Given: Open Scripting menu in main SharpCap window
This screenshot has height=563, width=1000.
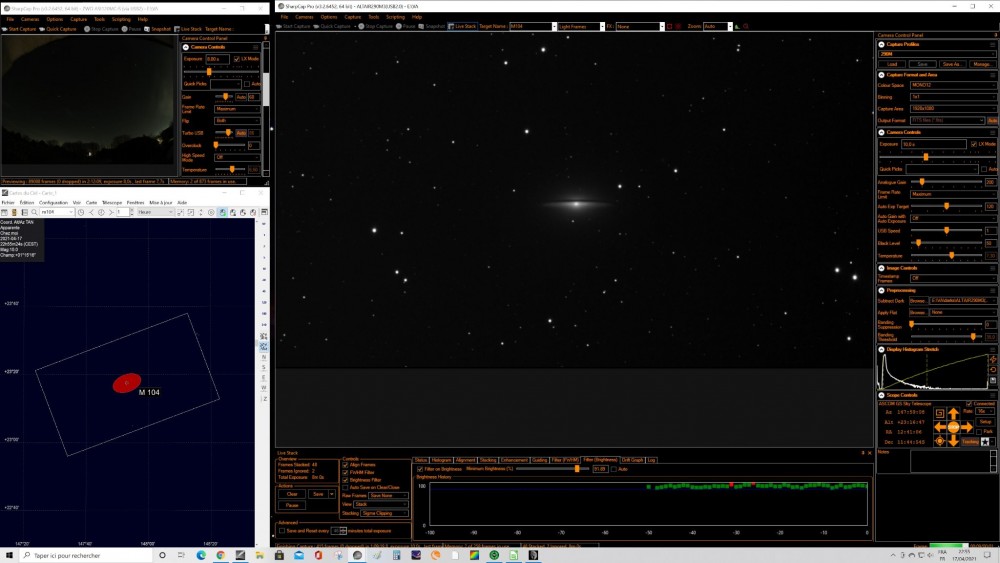Looking at the screenshot, I should click(x=395, y=17).
